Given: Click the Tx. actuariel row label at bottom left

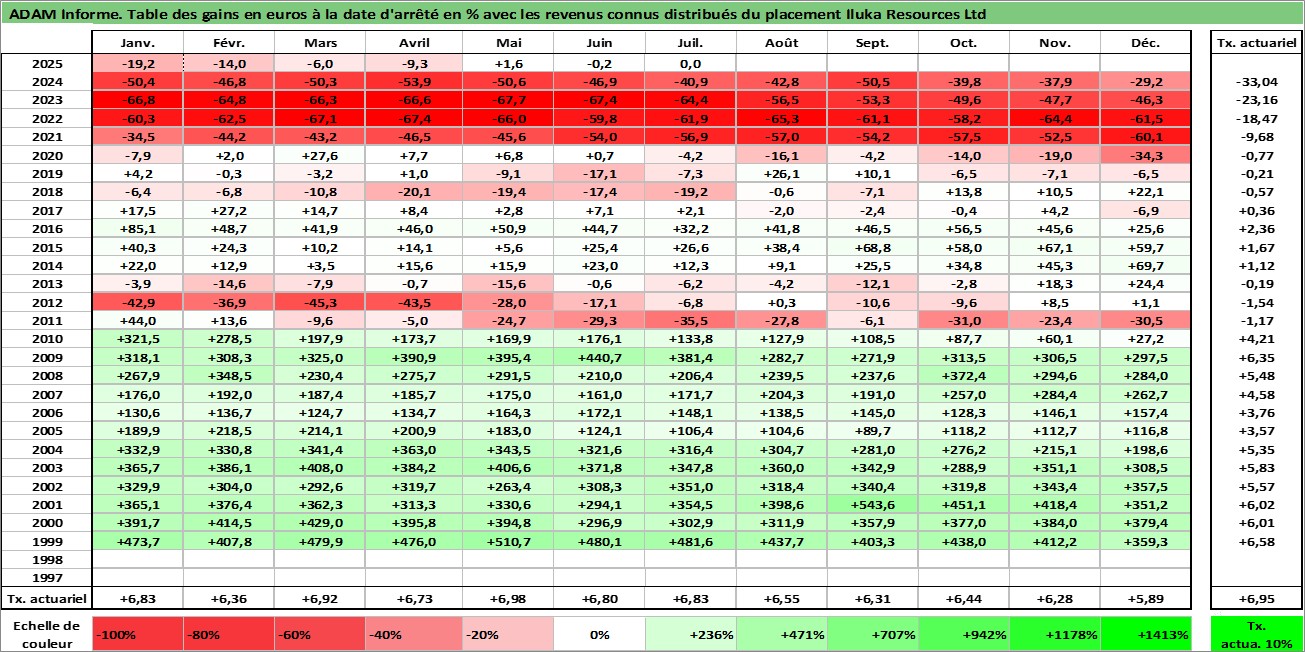Looking at the screenshot, I should (x=47, y=598).
